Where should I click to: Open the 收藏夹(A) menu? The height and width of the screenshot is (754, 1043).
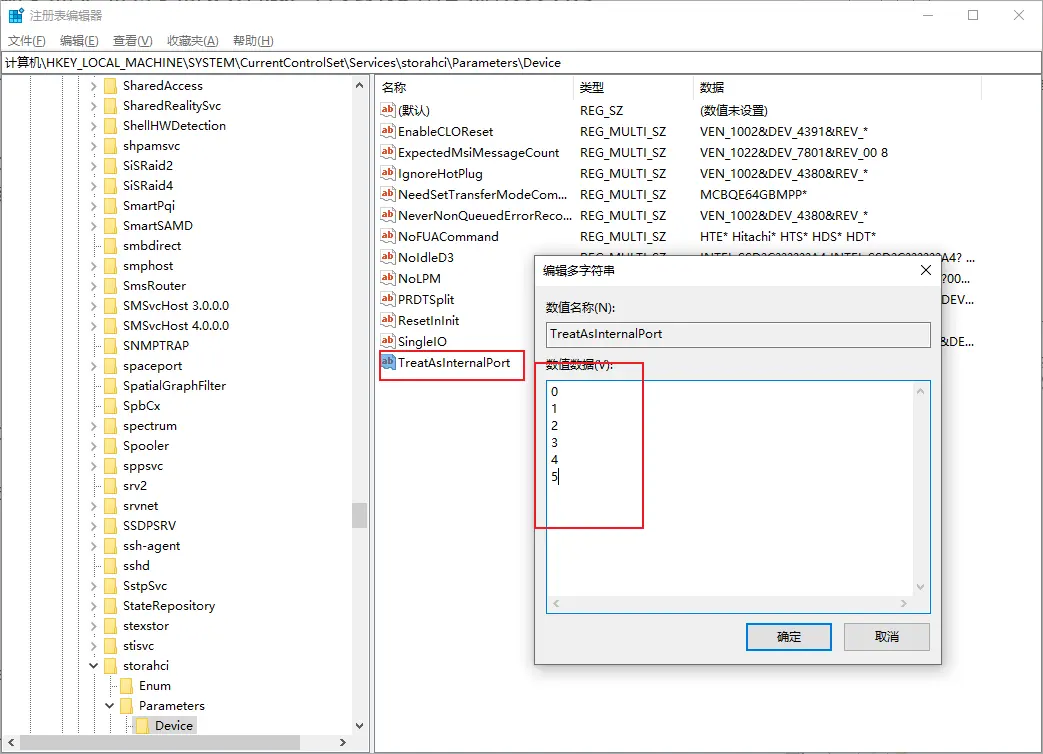coord(192,41)
